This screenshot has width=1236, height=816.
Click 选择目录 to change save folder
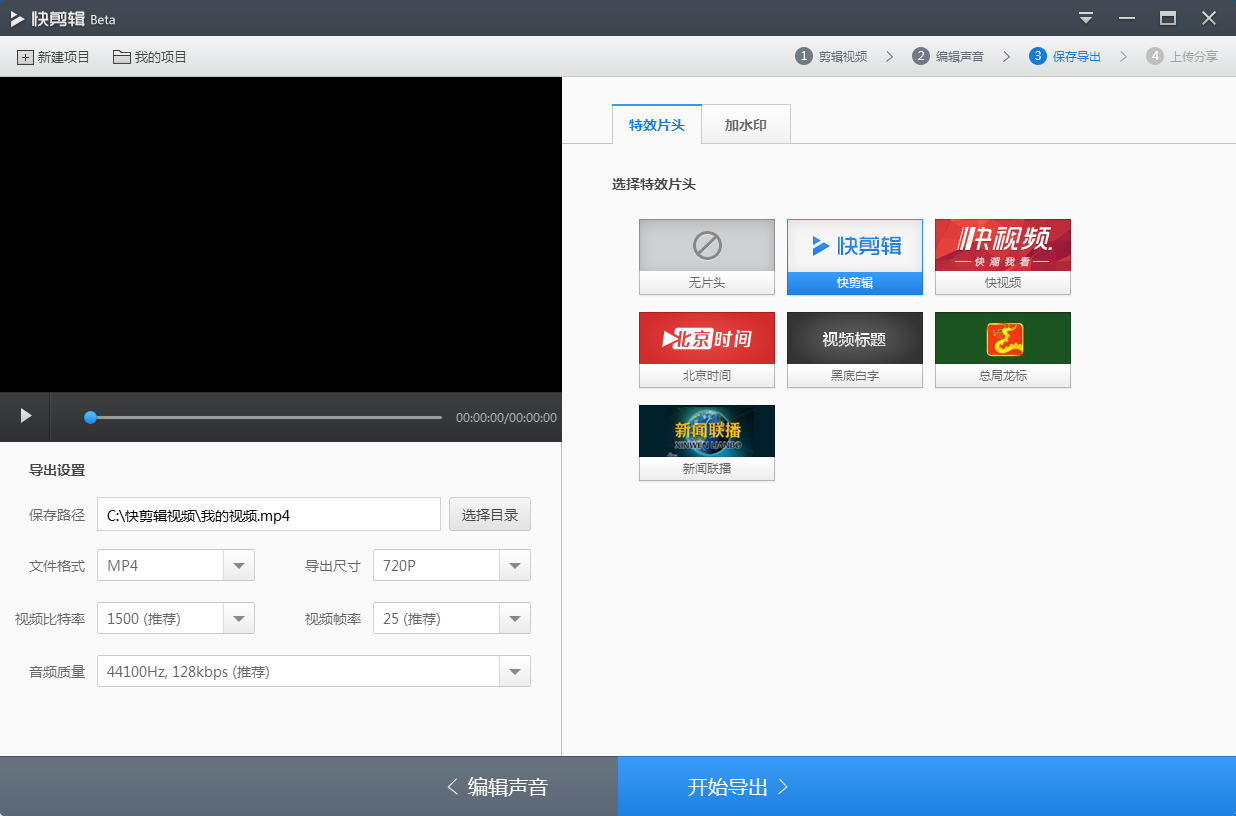click(x=489, y=514)
